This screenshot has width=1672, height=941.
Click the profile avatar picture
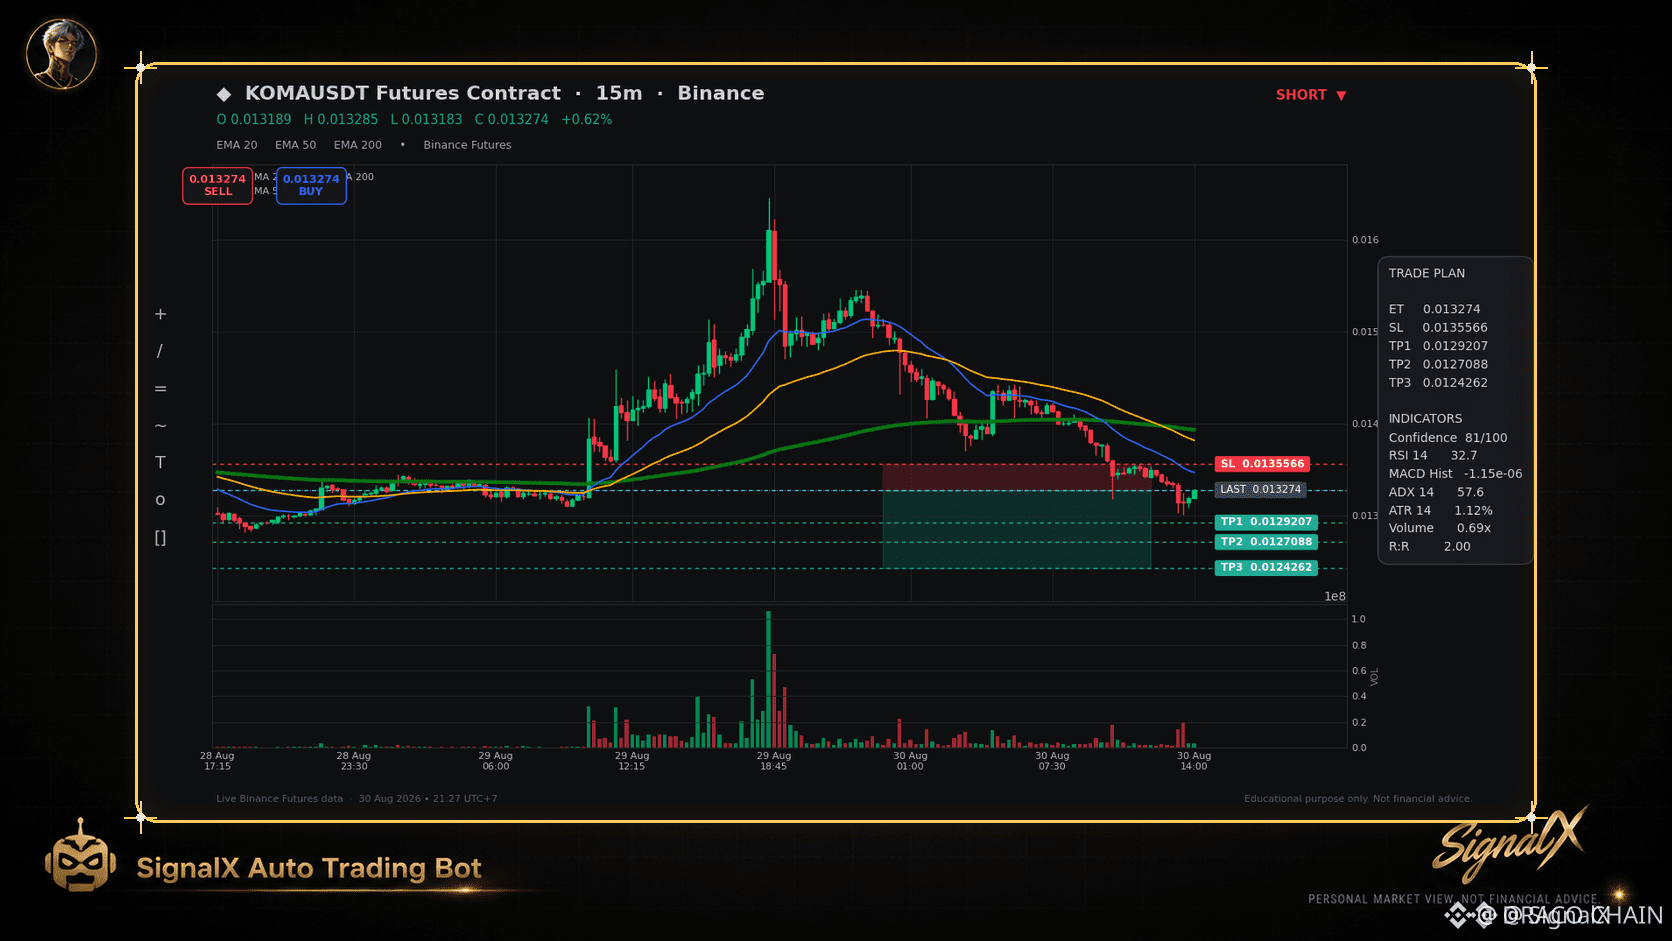click(62, 54)
